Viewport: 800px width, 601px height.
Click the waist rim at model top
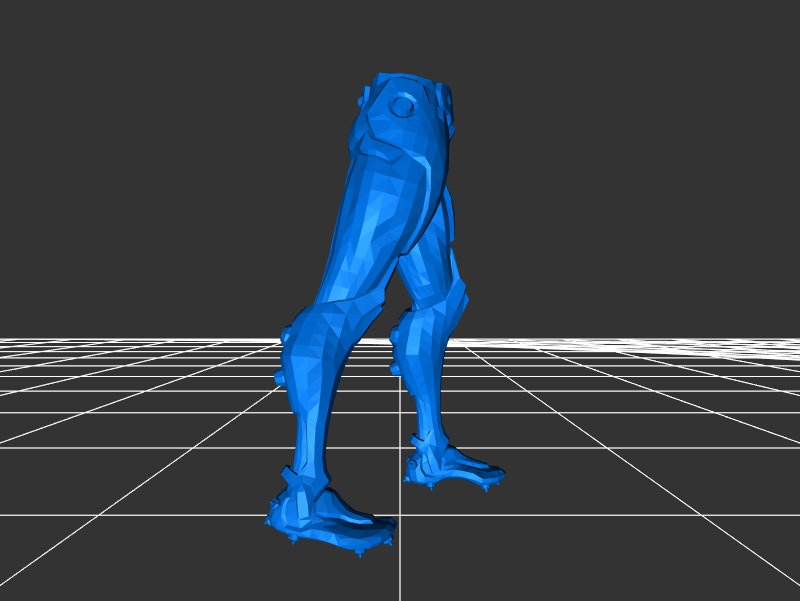click(405, 80)
